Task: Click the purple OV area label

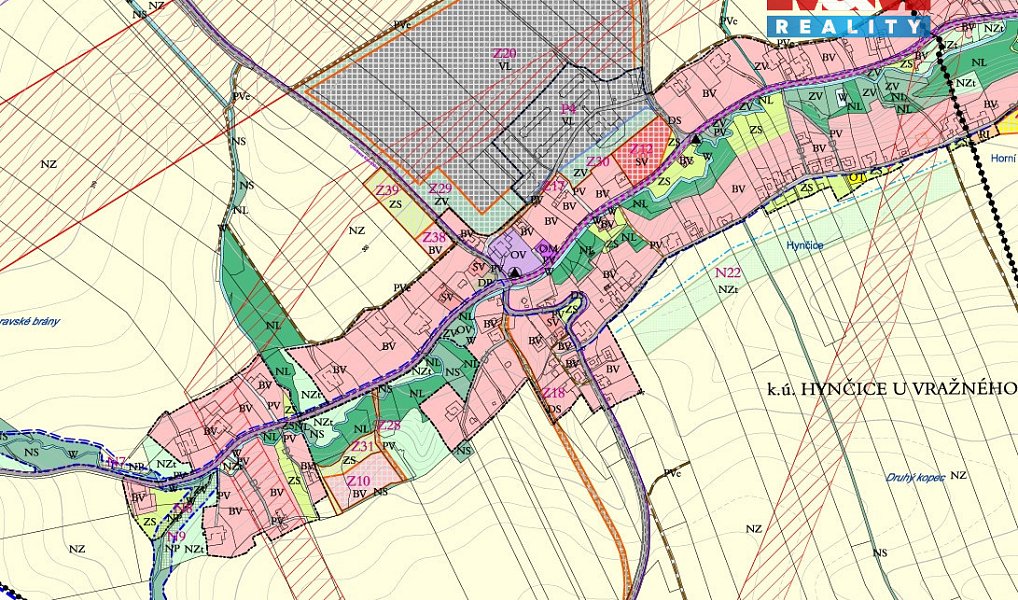Action: (x=517, y=255)
